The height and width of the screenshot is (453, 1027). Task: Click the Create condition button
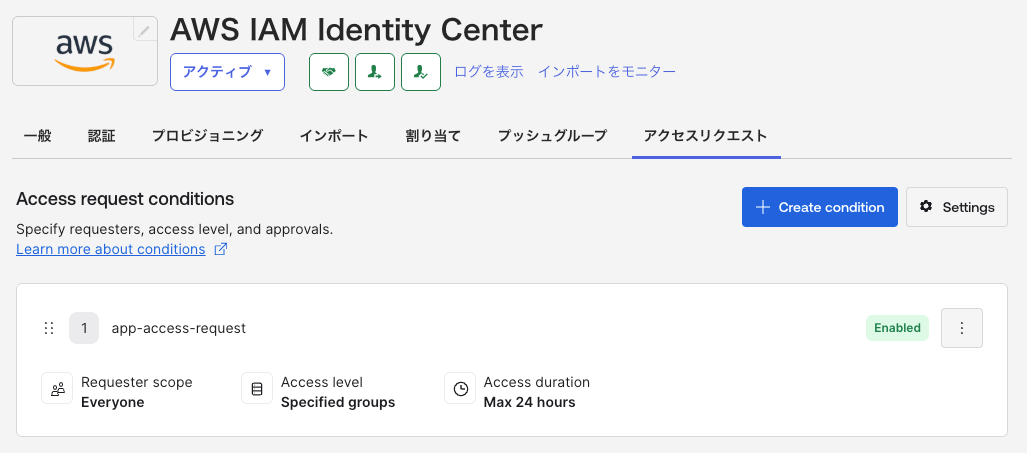click(x=819, y=207)
